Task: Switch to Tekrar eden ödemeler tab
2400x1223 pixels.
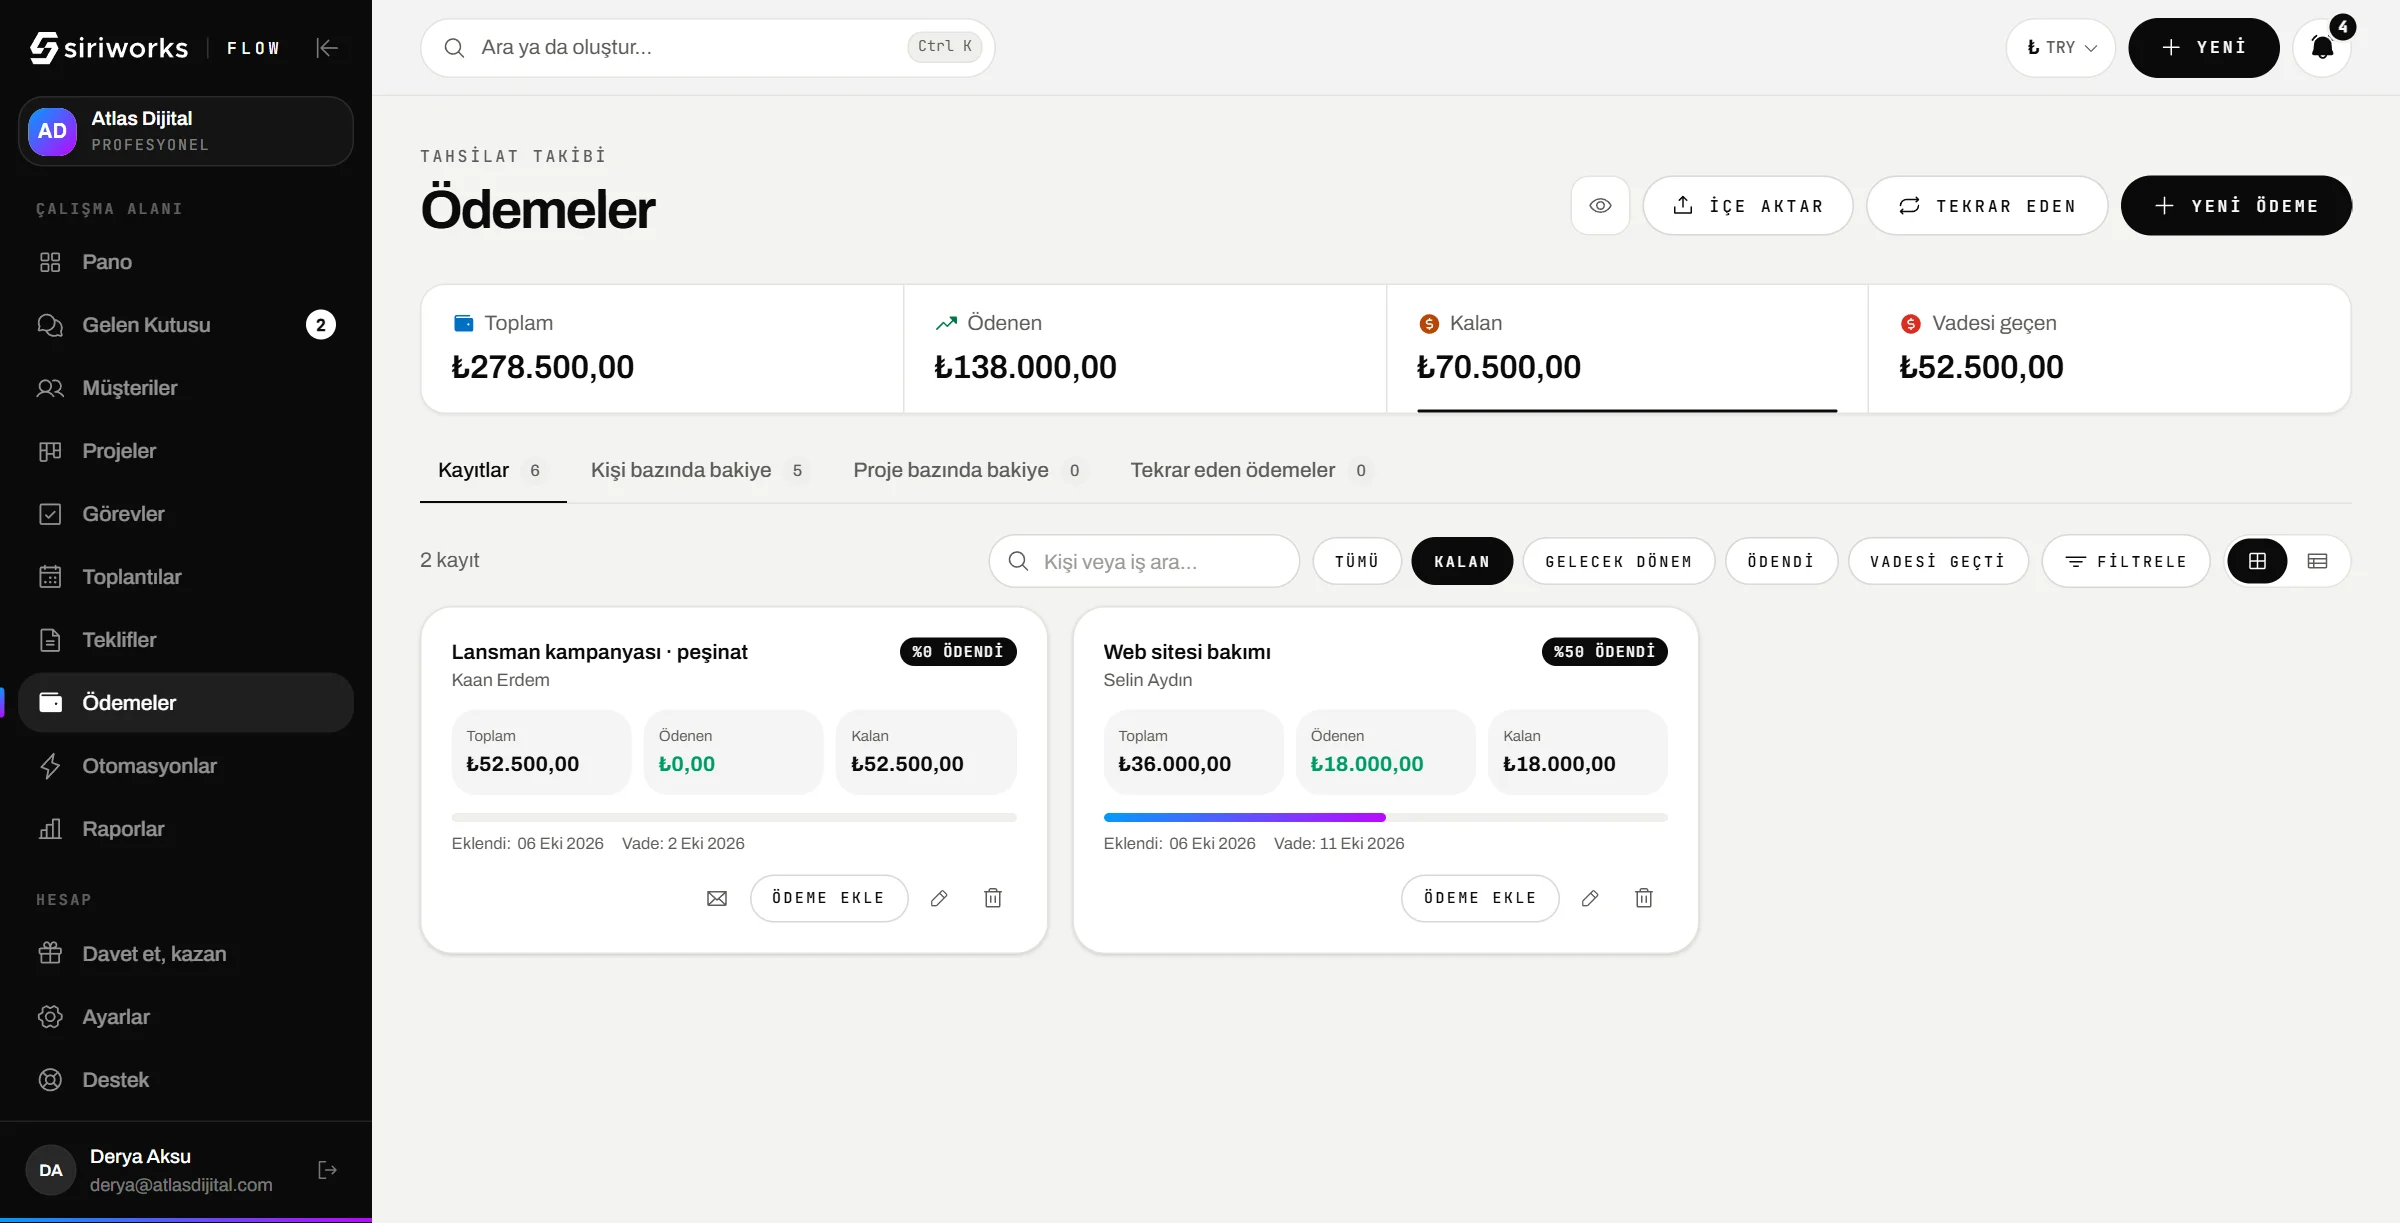Action: coord(1250,470)
